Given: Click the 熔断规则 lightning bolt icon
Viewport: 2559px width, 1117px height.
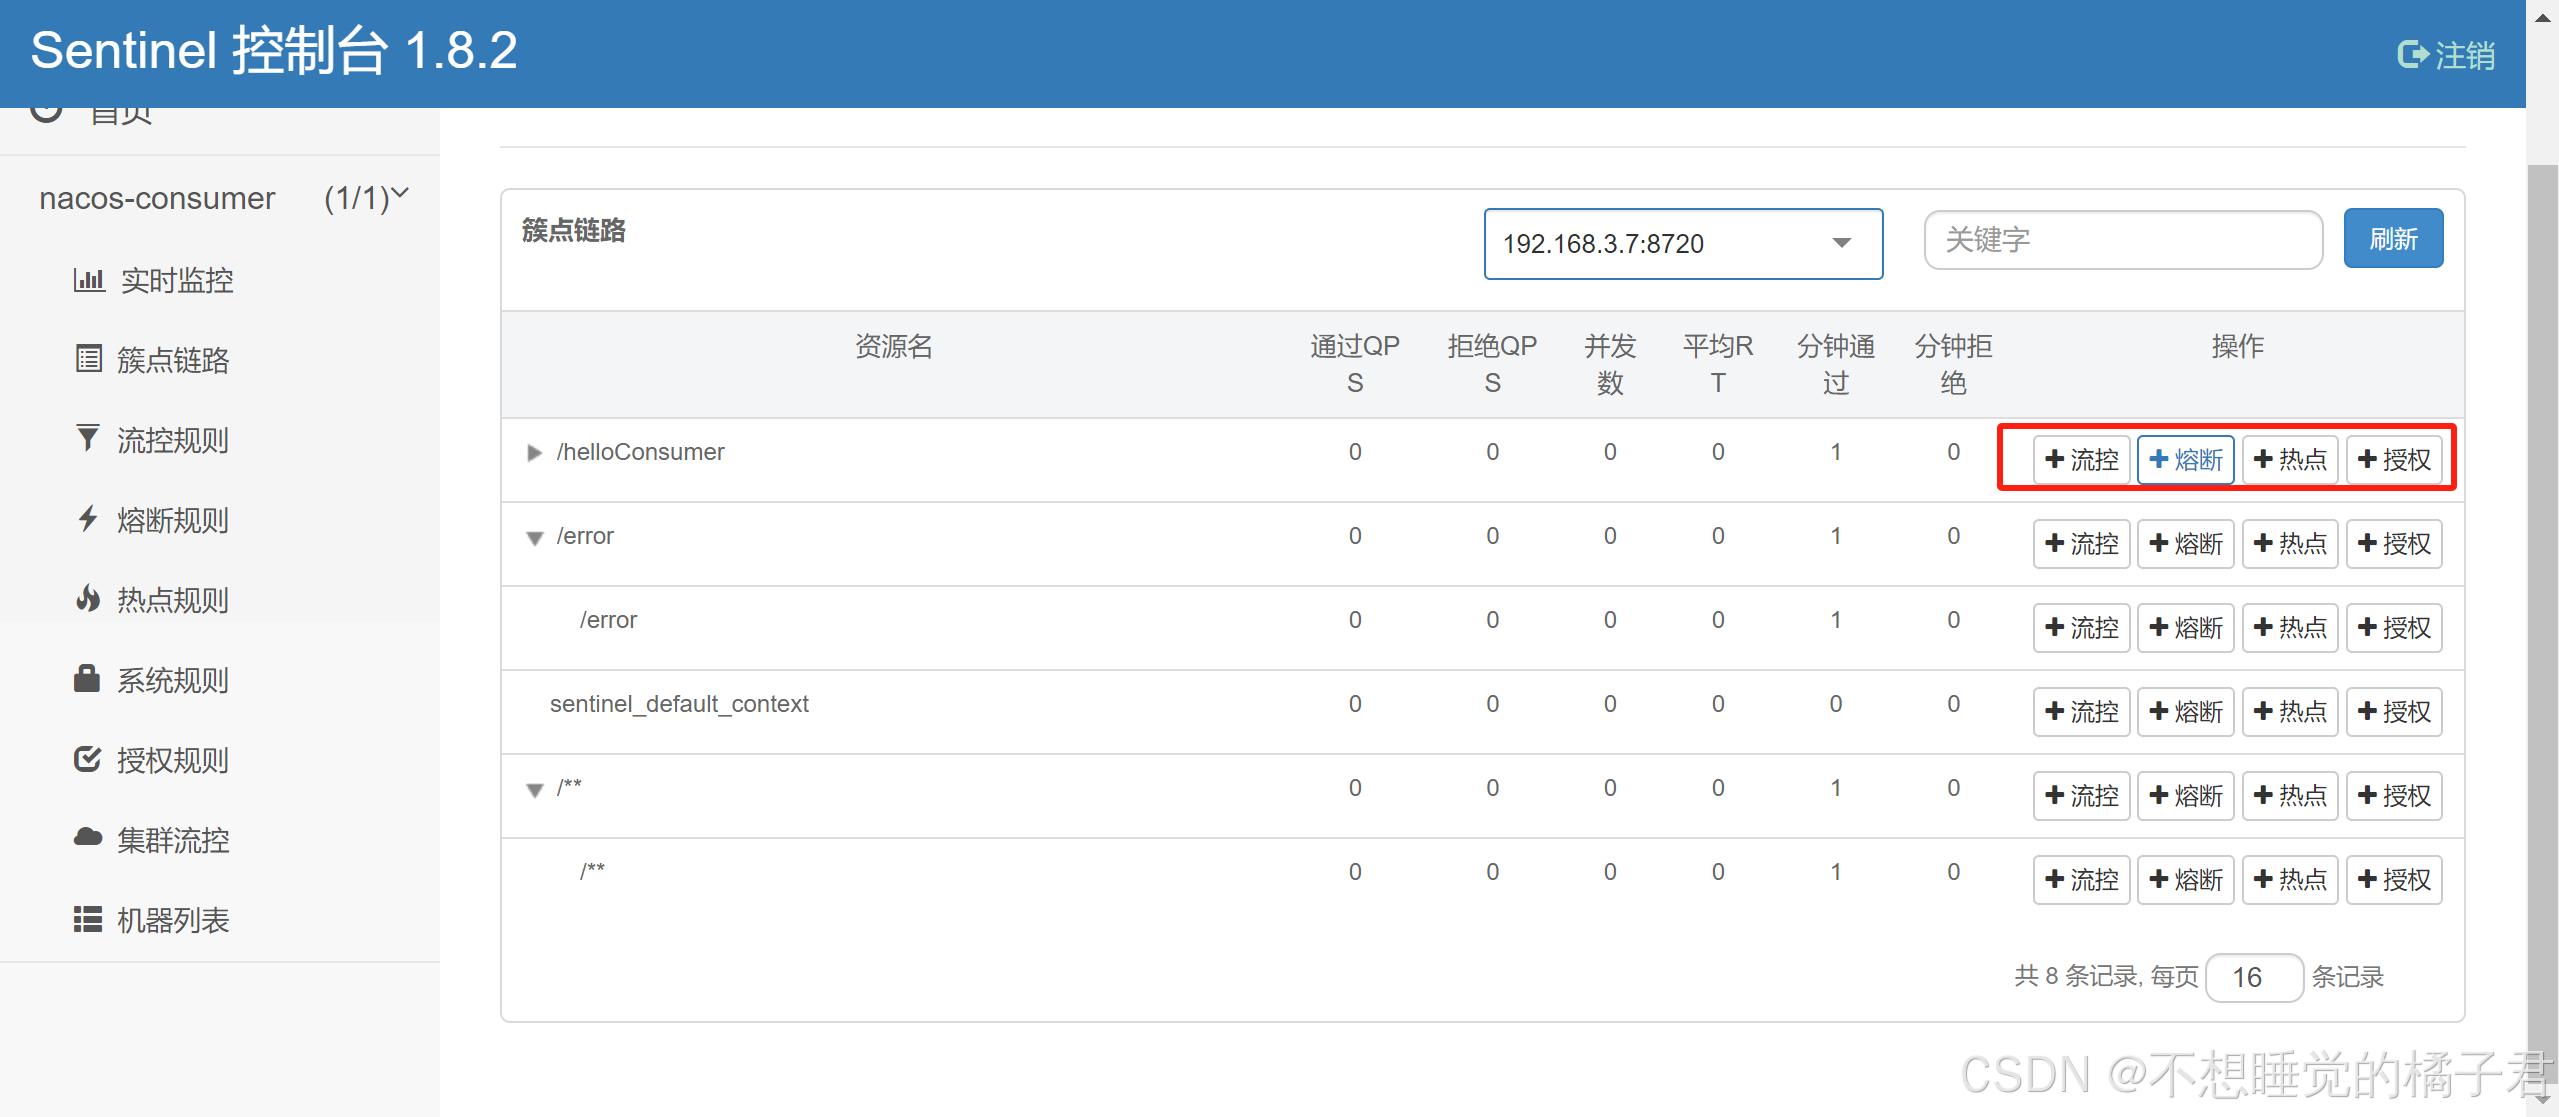Looking at the screenshot, I should tap(88, 518).
